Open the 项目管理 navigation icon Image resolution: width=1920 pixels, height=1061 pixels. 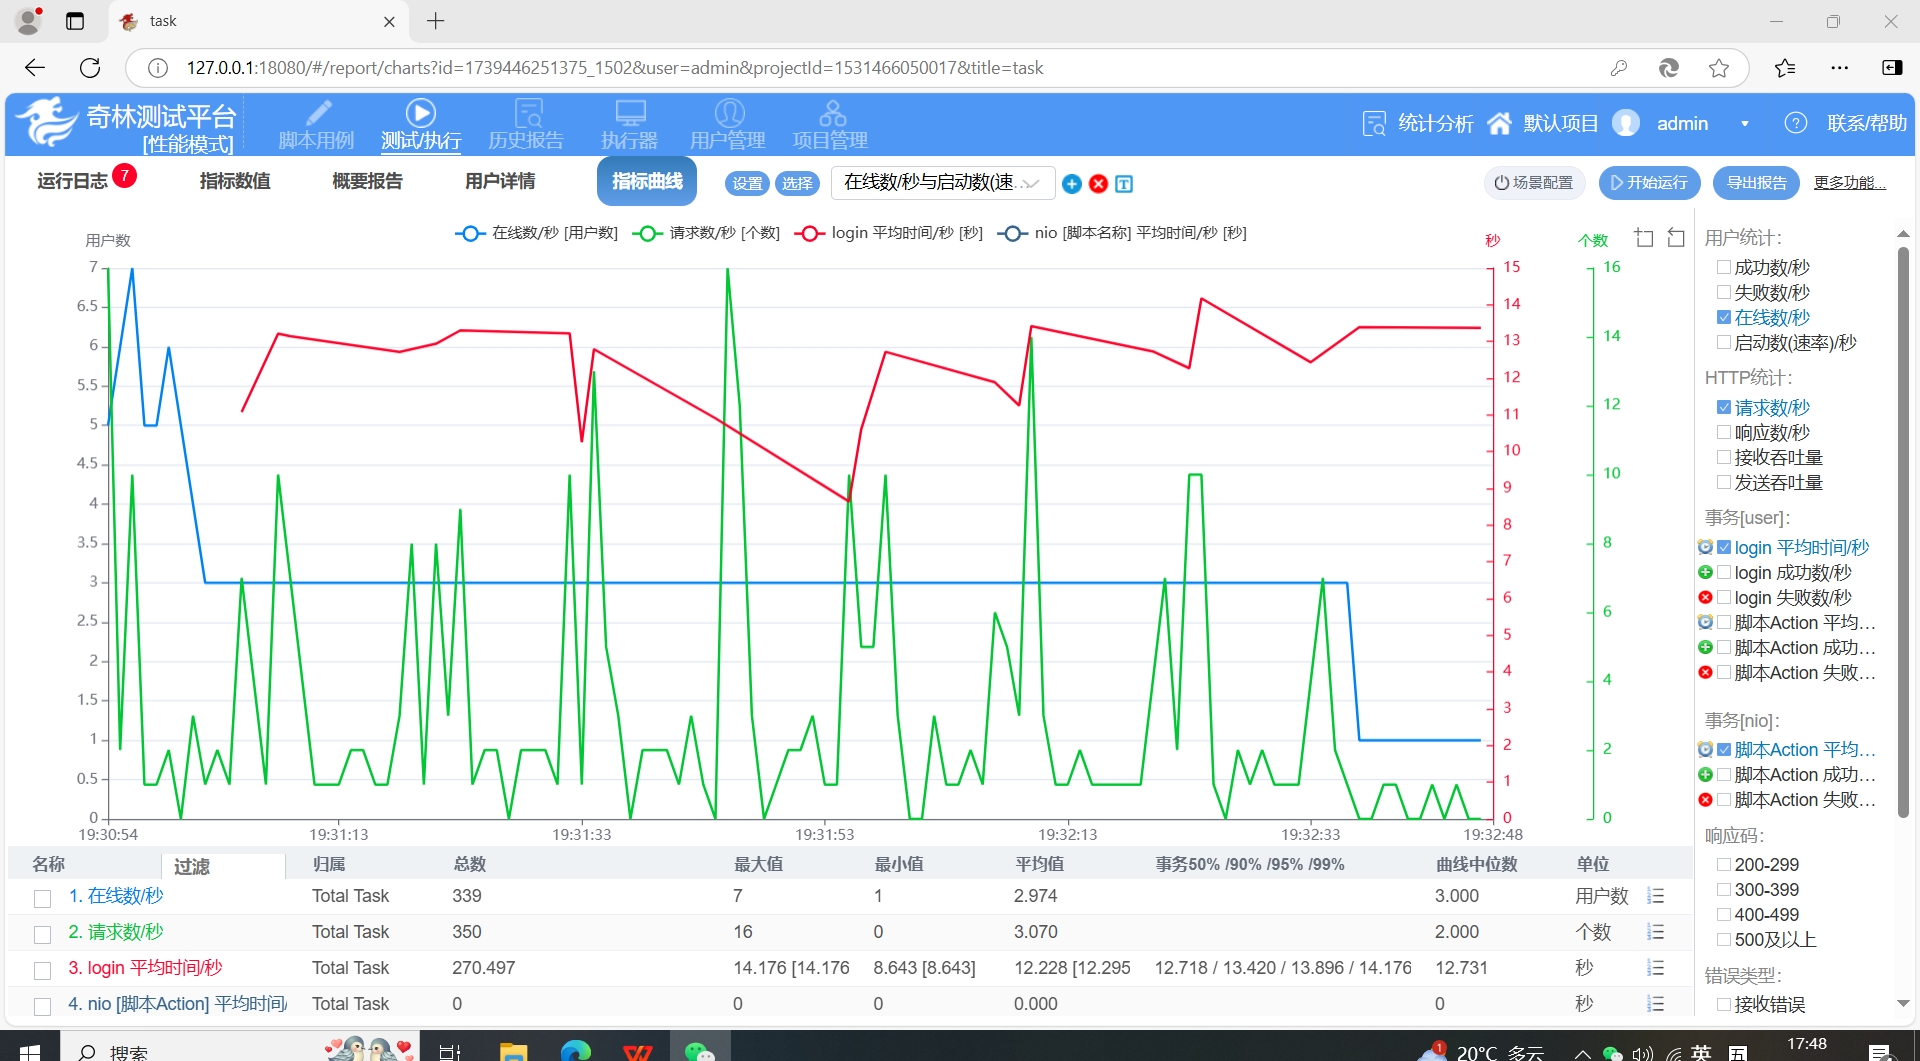(x=831, y=113)
